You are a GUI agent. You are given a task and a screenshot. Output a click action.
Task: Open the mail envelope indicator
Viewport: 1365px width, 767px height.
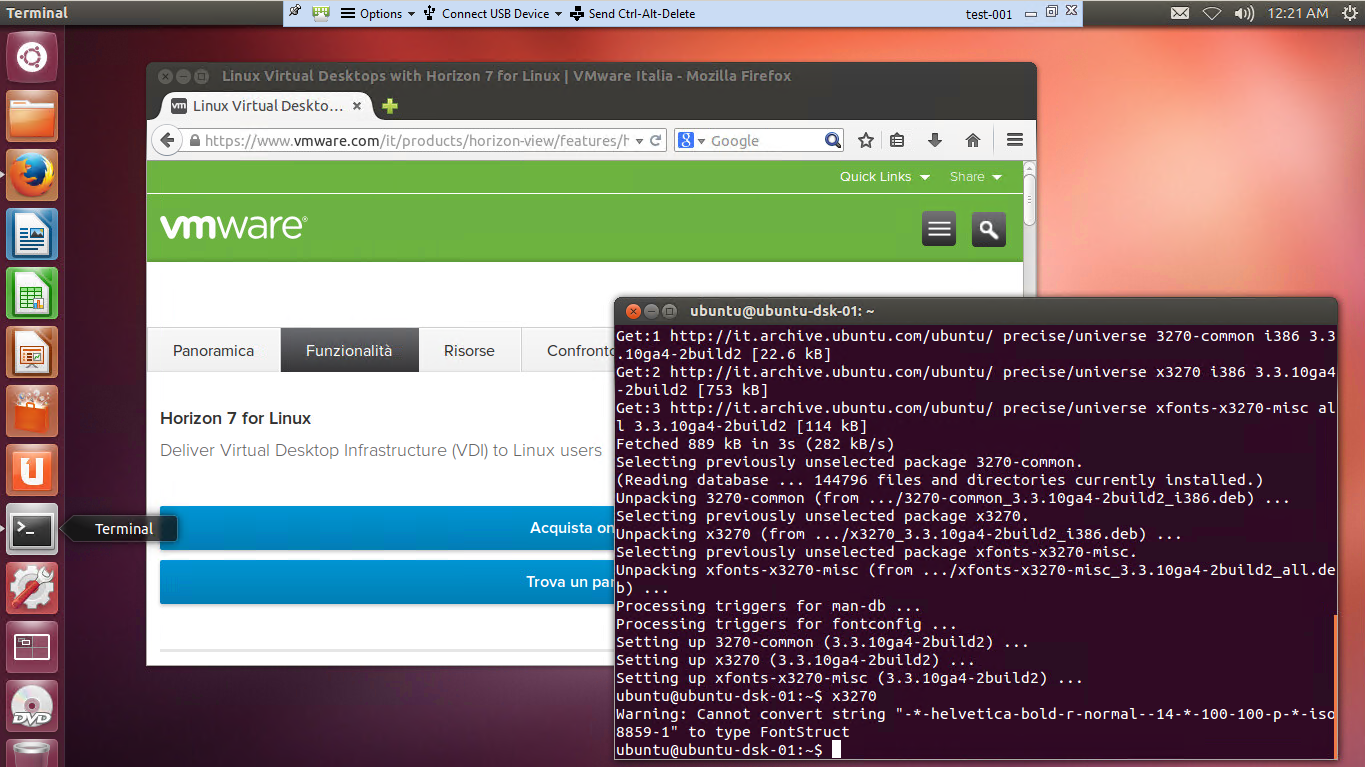coord(1180,13)
